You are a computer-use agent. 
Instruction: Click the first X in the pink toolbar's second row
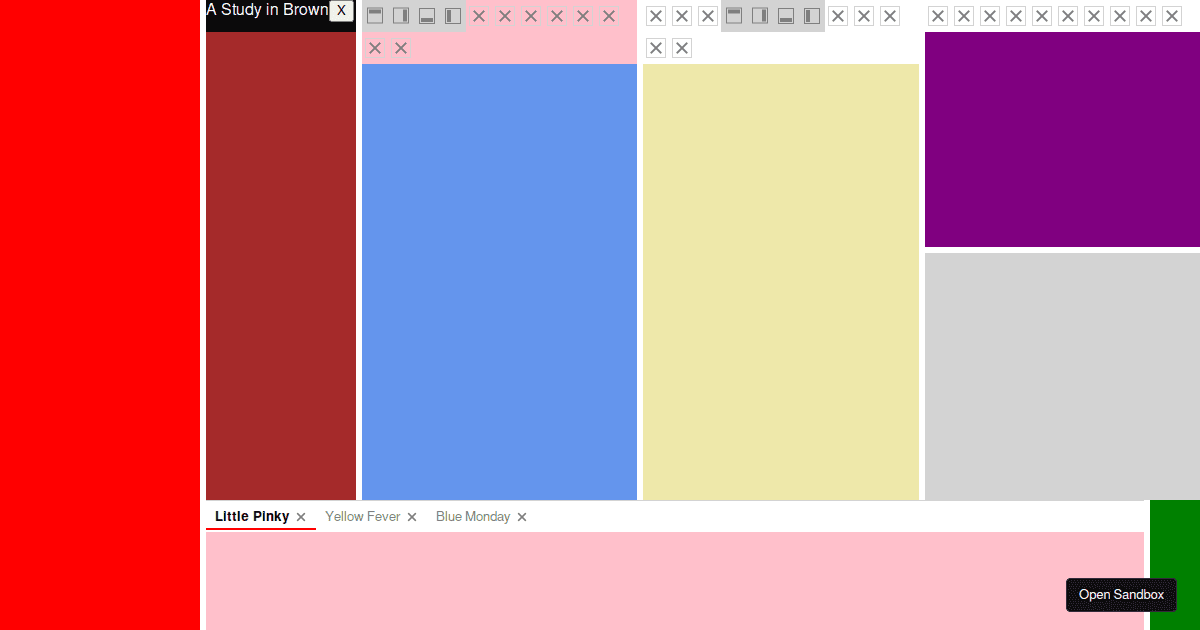(375, 47)
